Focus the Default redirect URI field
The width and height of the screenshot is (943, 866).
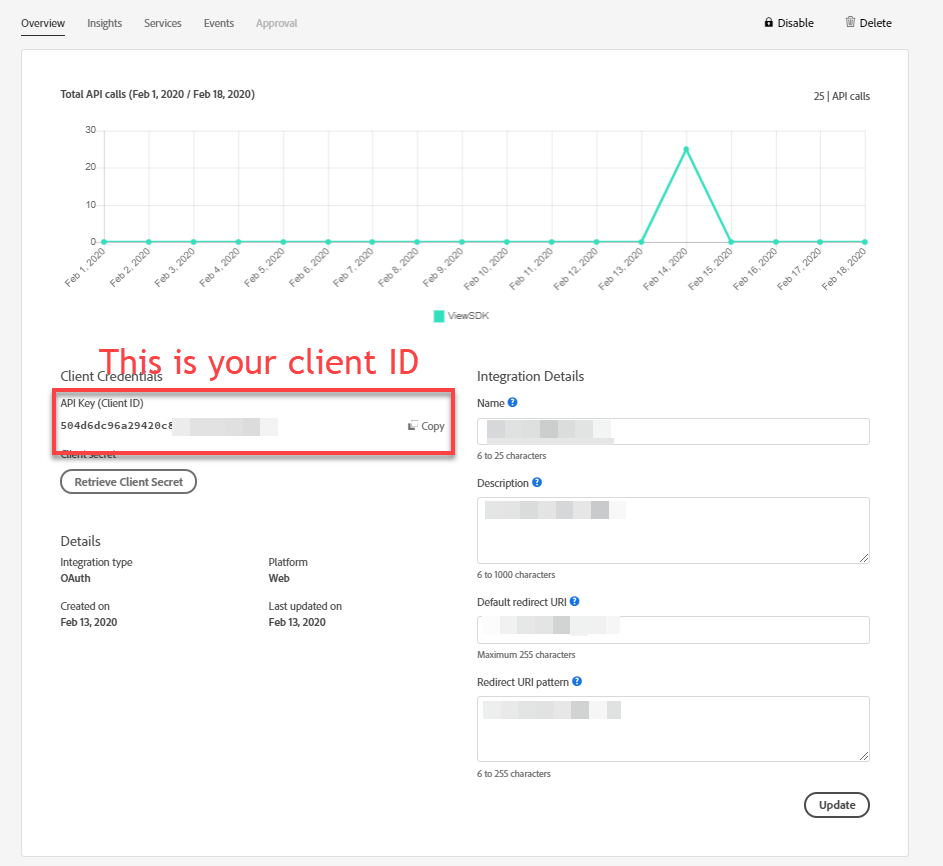(x=673, y=630)
